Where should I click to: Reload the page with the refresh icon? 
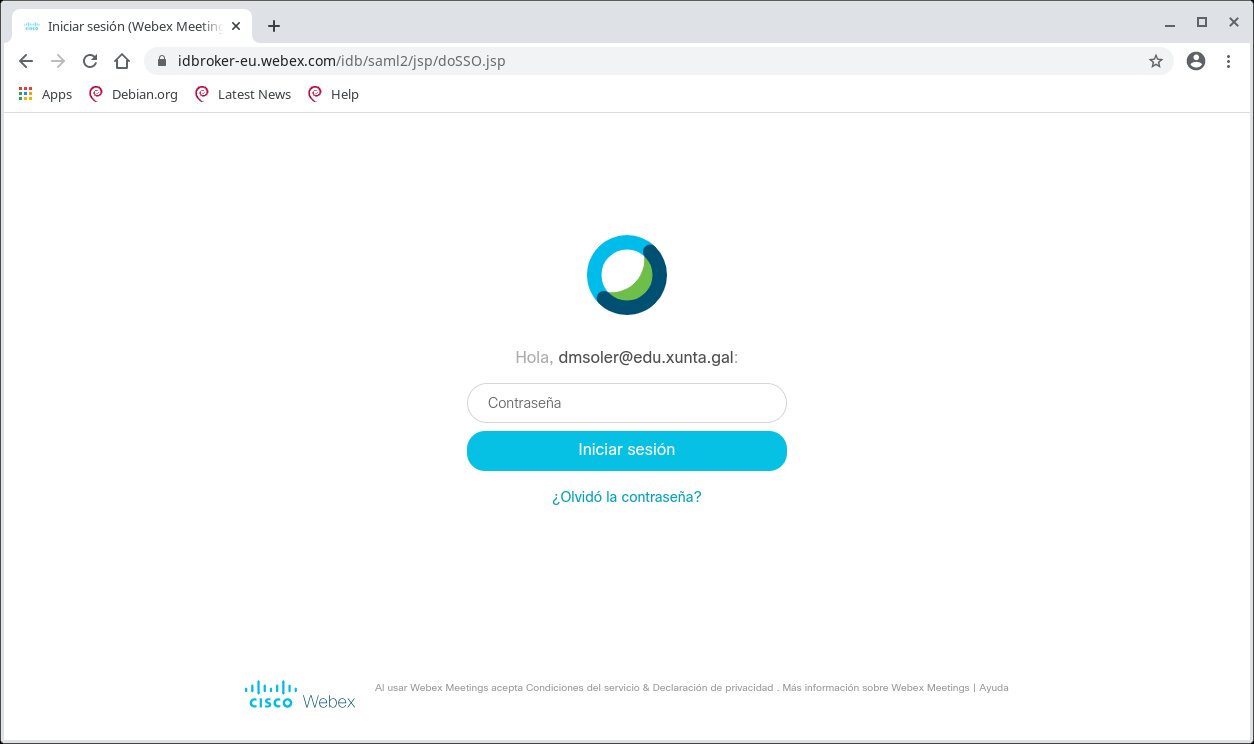[89, 61]
